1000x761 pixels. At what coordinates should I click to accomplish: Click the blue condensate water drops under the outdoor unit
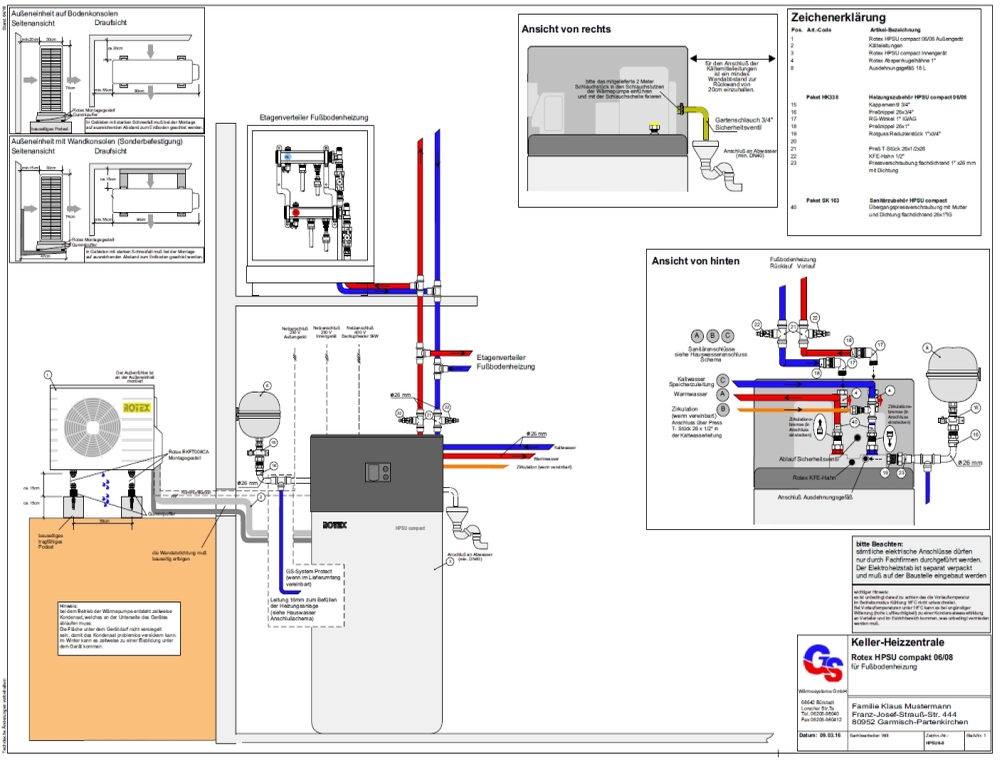pyautogui.click(x=108, y=490)
